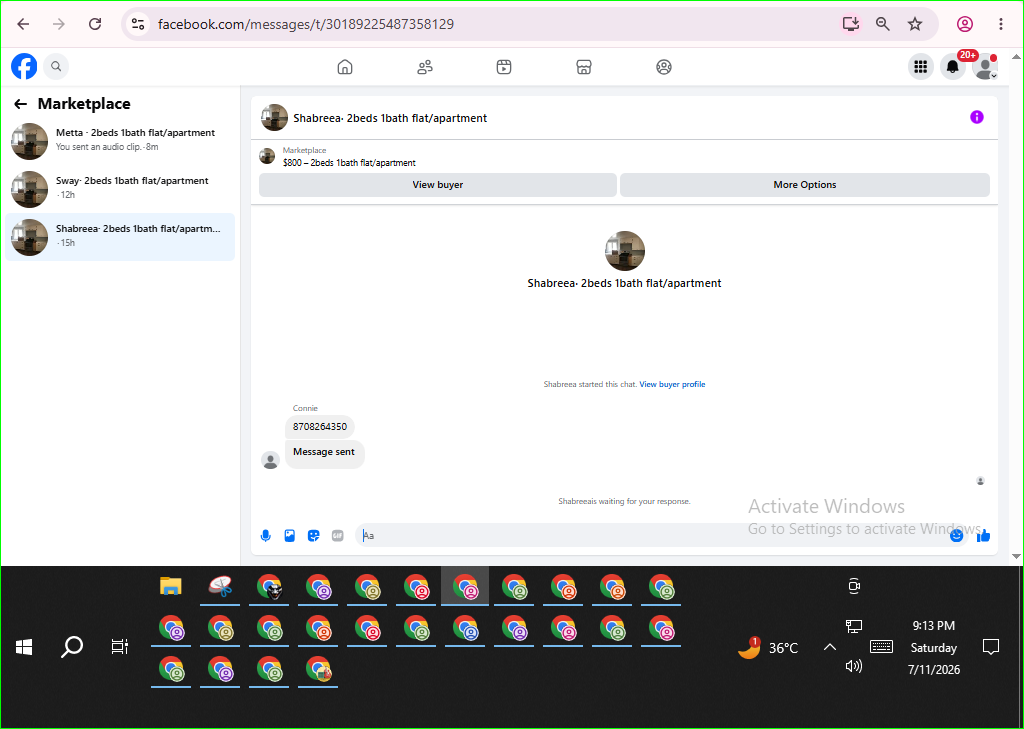Screen dimensions: 1024x729
Task: Go forward in browser history
Action: coord(59,24)
